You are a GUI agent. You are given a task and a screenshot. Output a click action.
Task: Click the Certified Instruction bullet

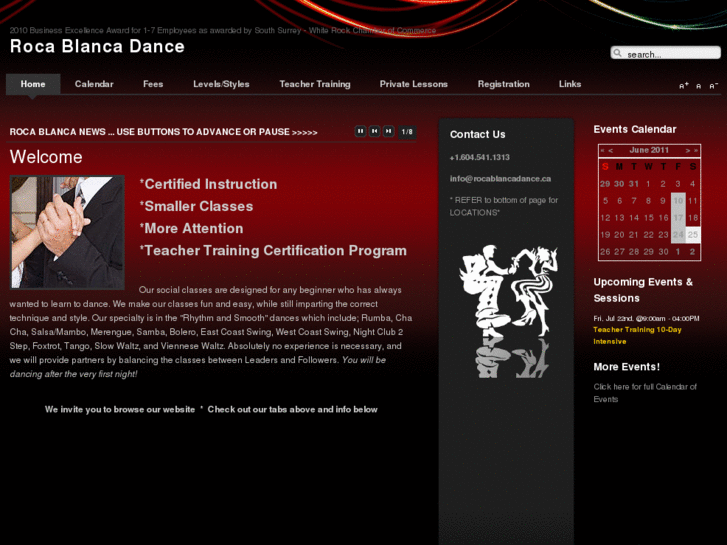[x=208, y=184]
